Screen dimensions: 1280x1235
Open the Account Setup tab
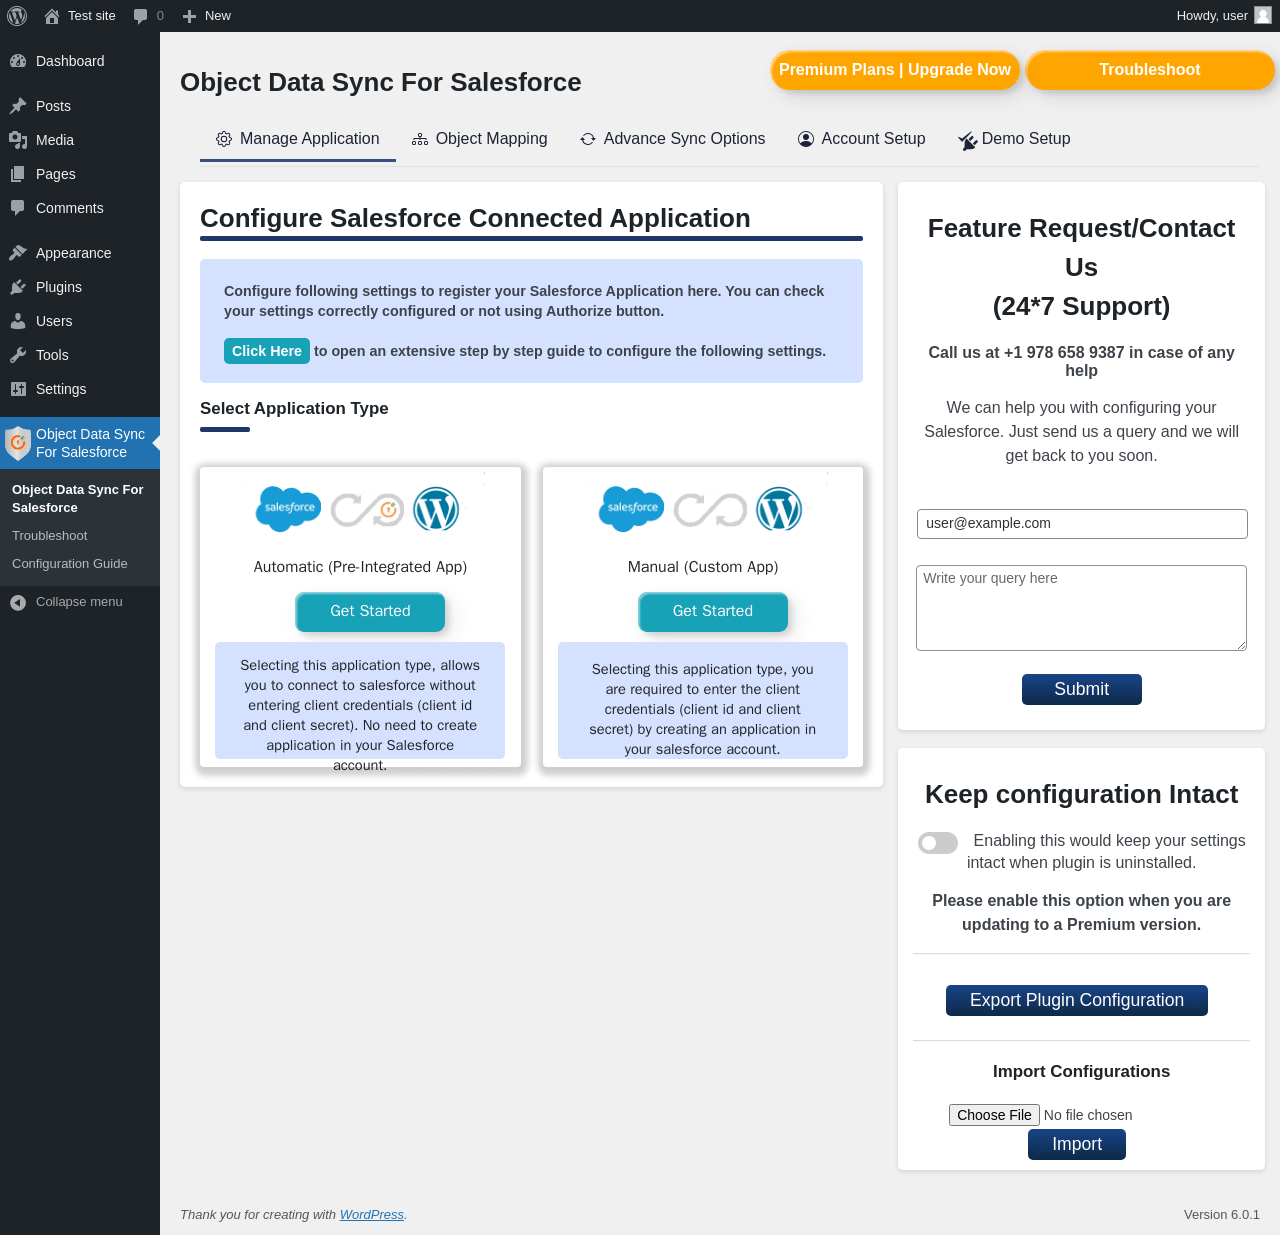point(862,139)
